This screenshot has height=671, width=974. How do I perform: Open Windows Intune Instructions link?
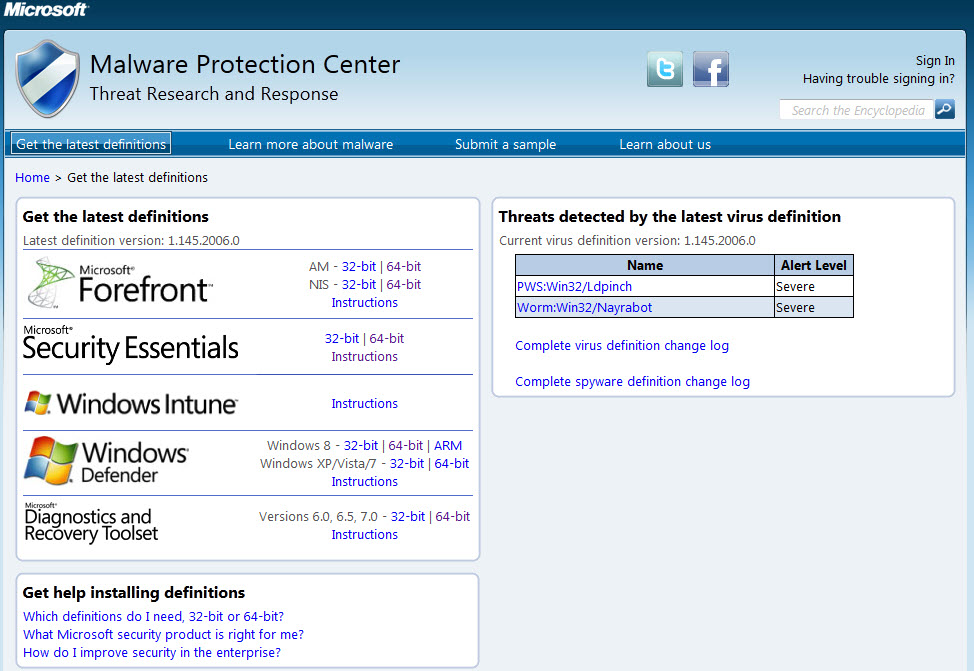(365, 404)
